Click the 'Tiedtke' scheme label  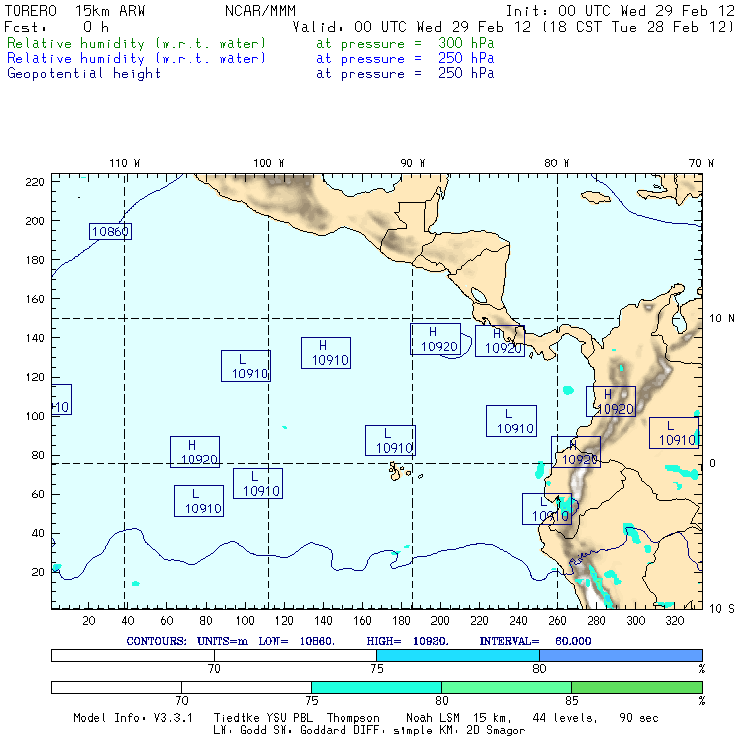point(236,718)
